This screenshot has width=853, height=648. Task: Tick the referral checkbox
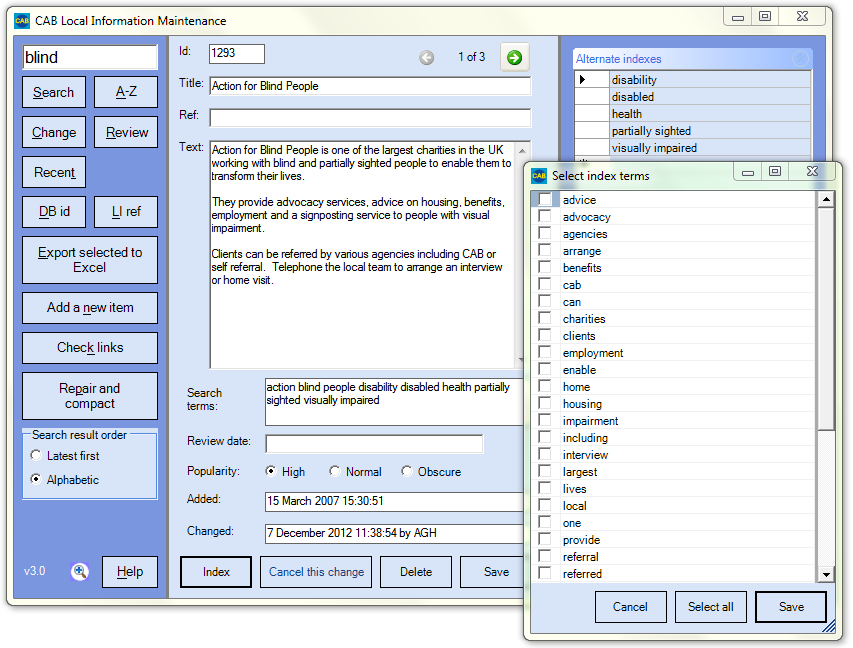(x=545, y=556)
